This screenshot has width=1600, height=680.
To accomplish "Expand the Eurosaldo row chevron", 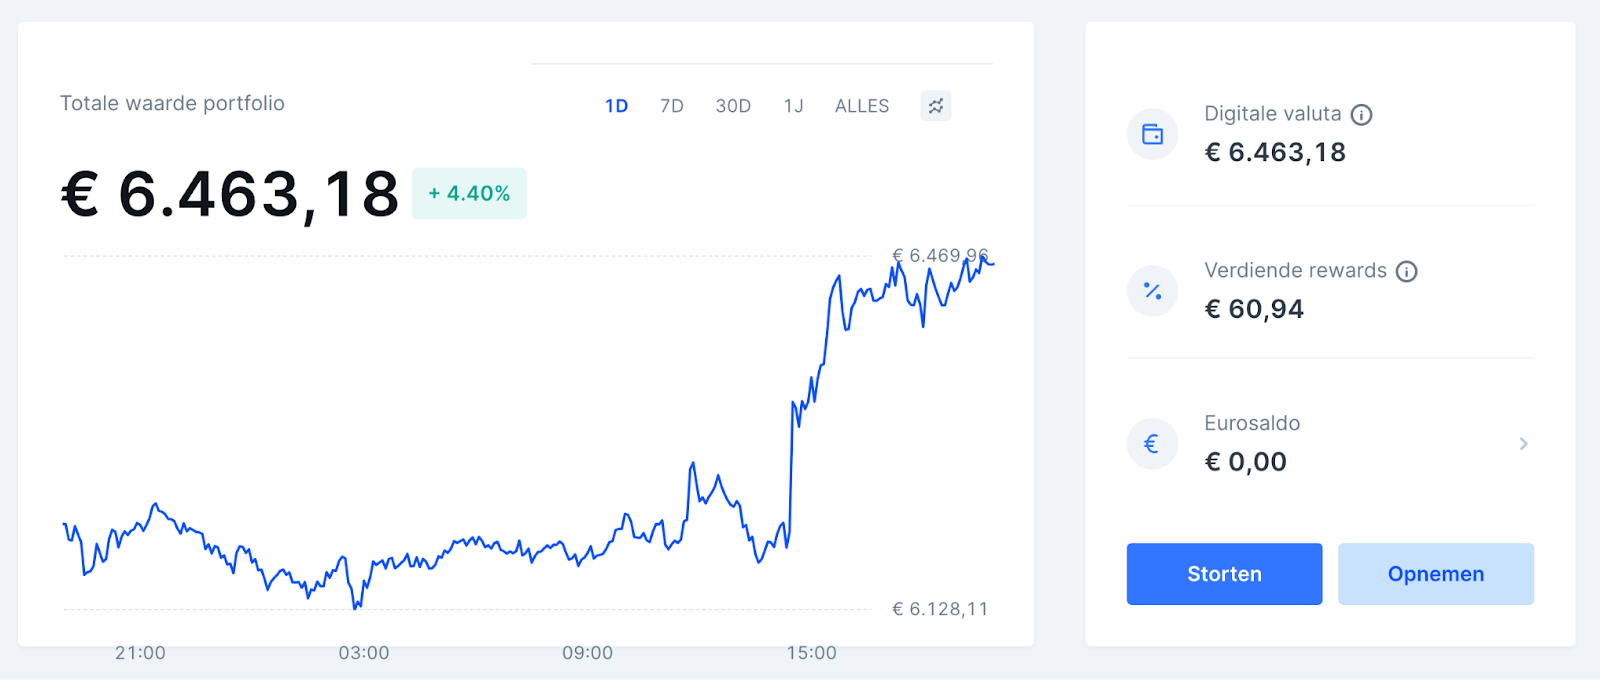I will click(1523, 444).
